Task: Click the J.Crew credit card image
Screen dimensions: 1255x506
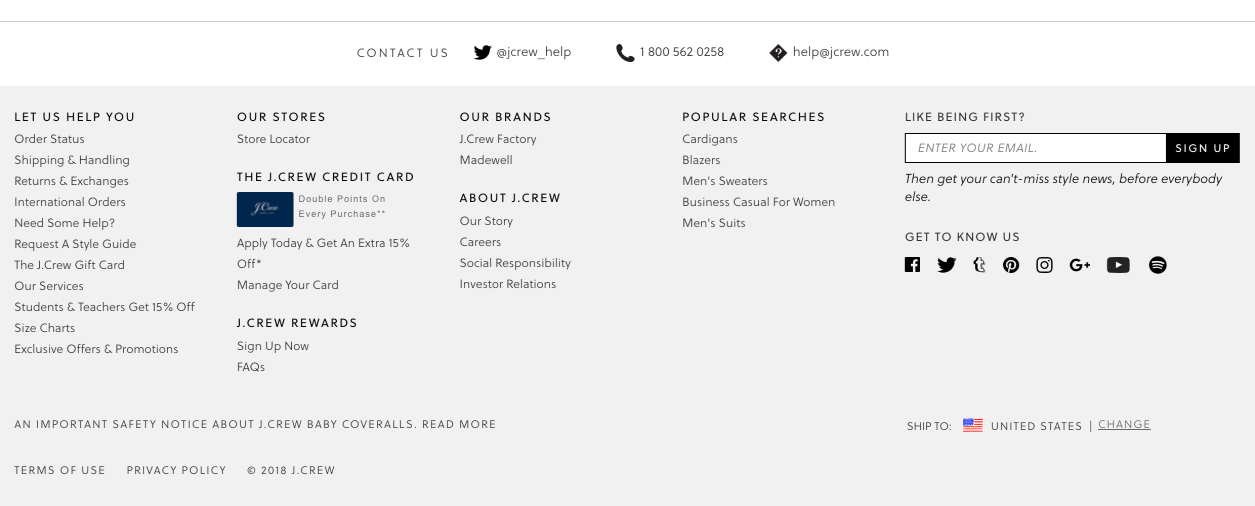Action: tap(265, 209)
